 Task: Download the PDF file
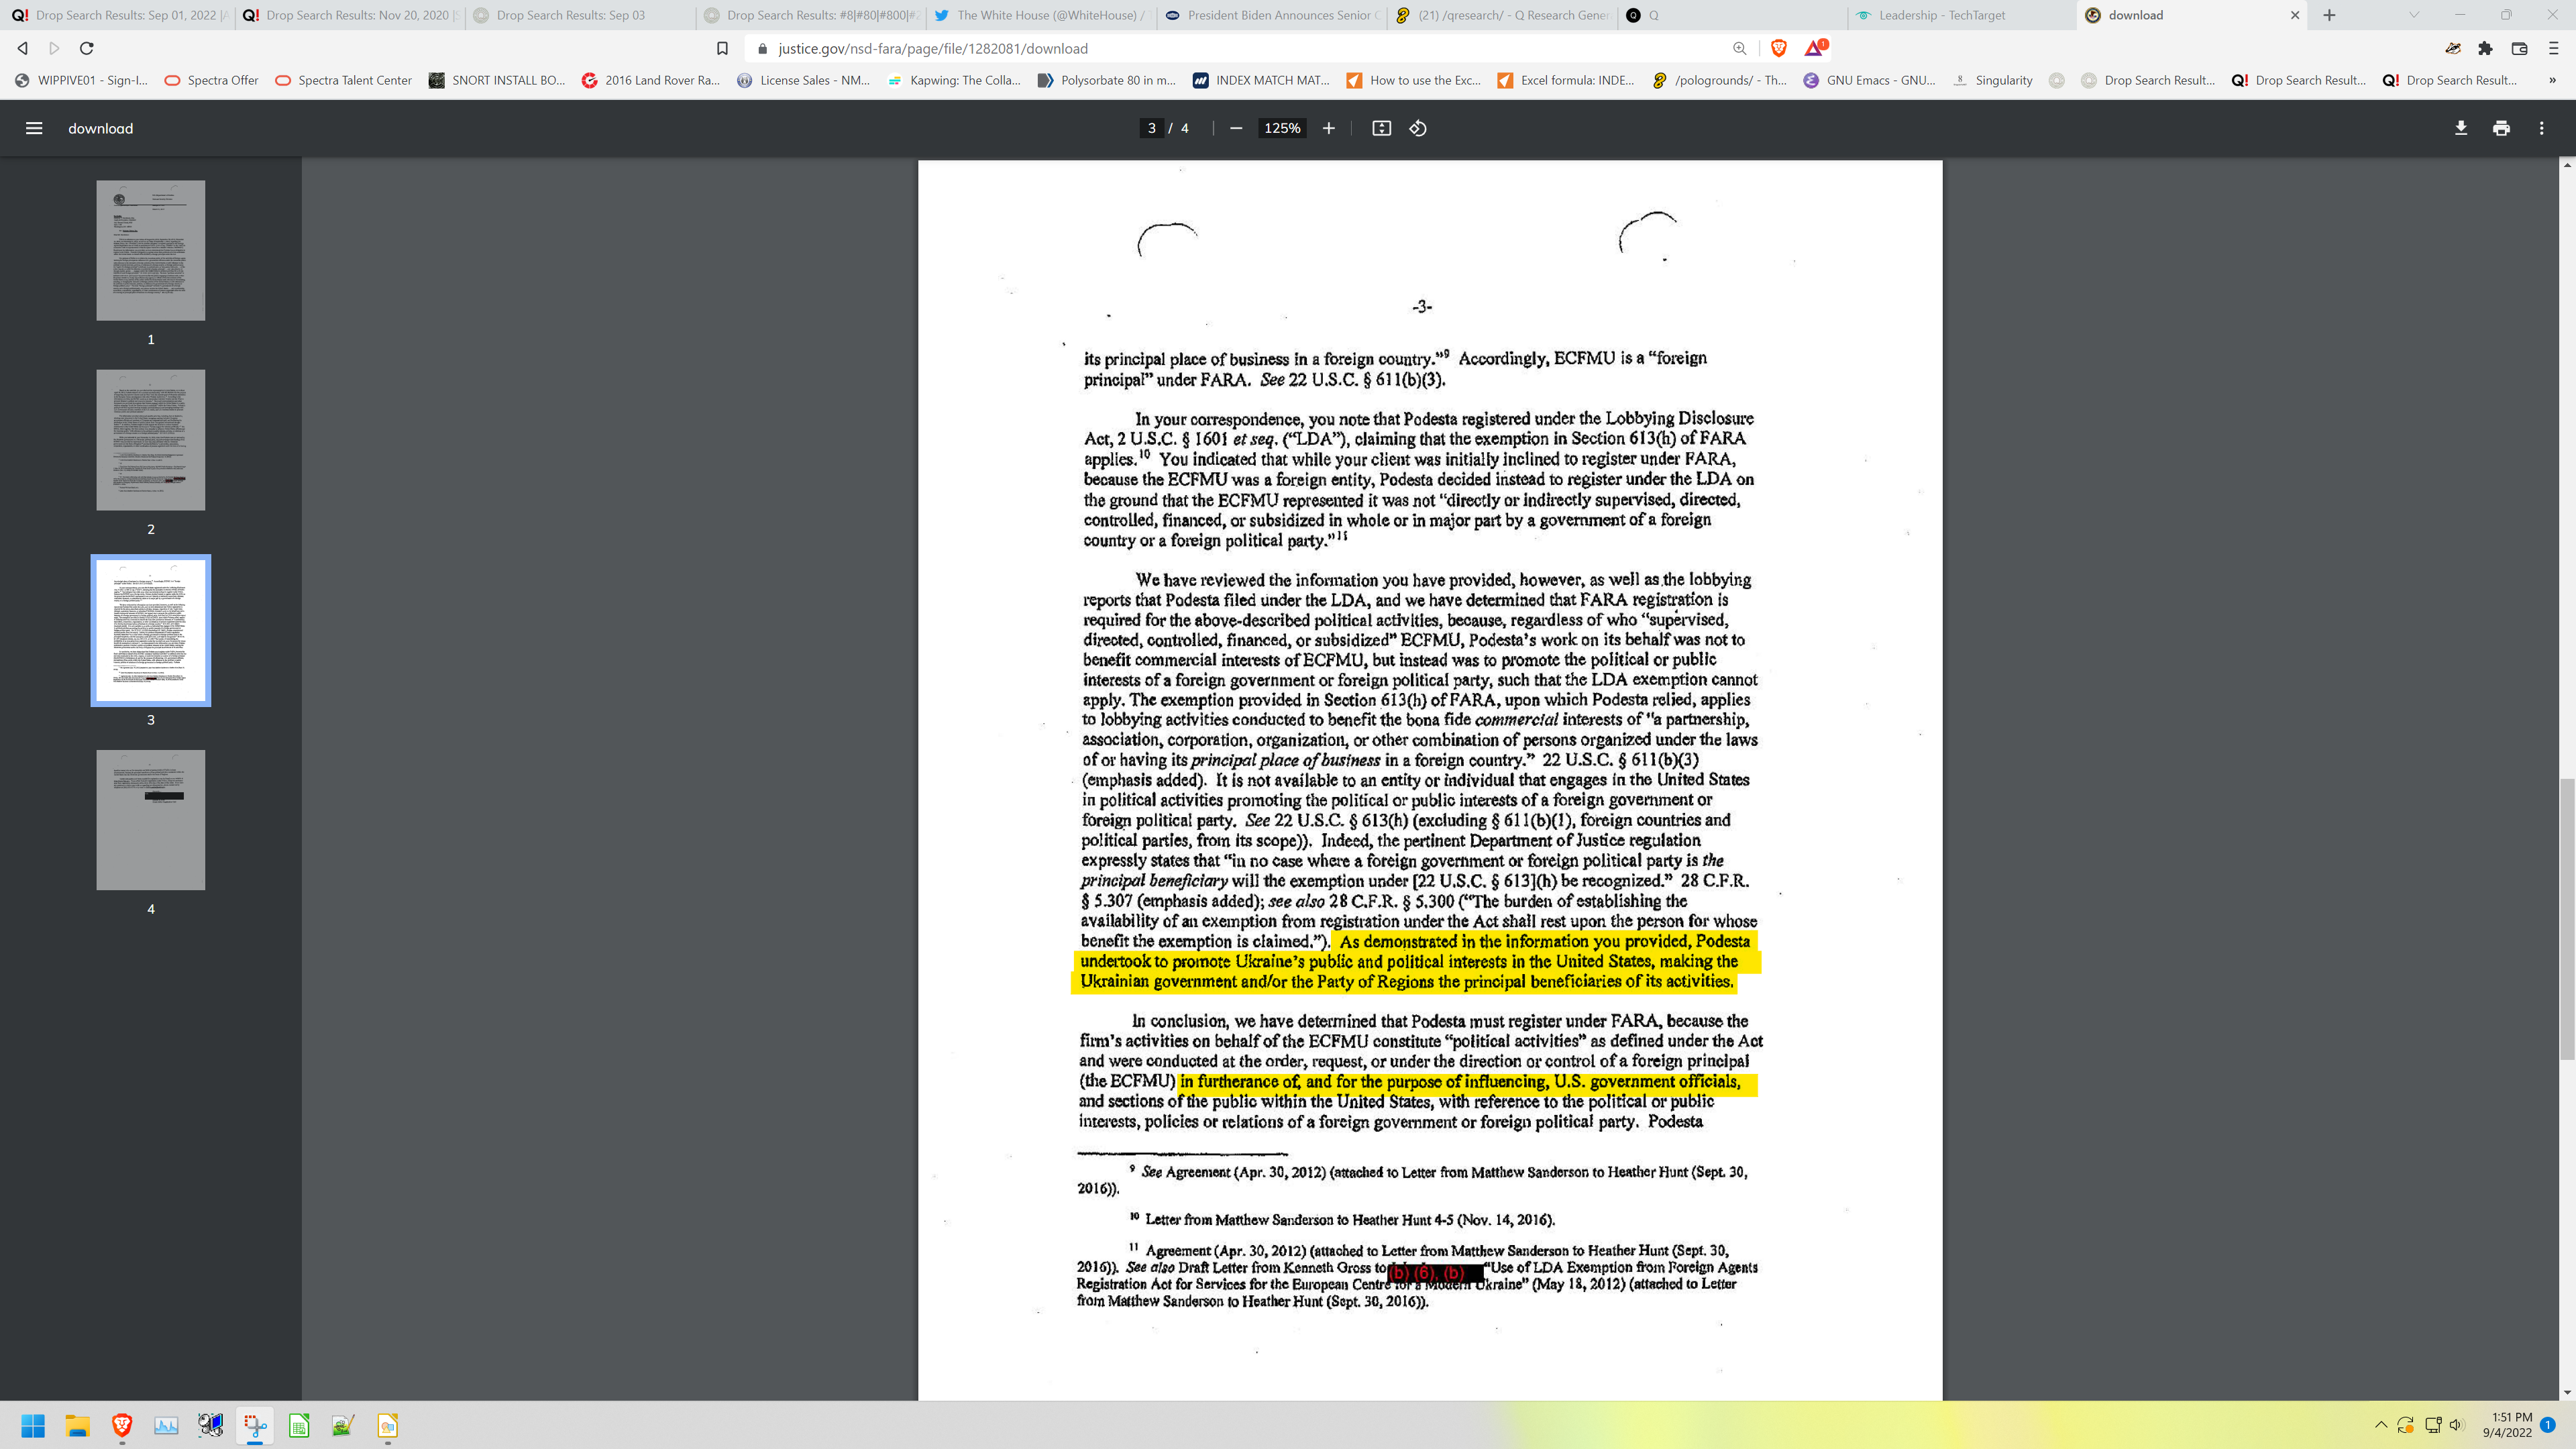2461,128
